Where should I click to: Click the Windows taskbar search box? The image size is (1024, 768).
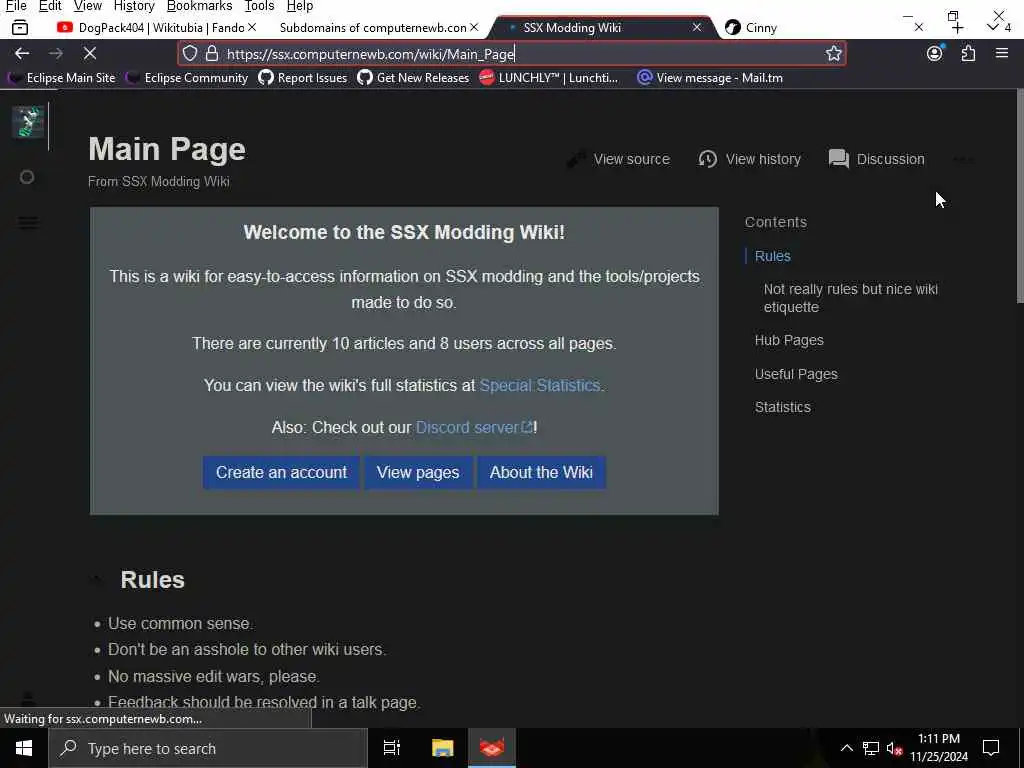pyautogui.click(x=208, y=748)
